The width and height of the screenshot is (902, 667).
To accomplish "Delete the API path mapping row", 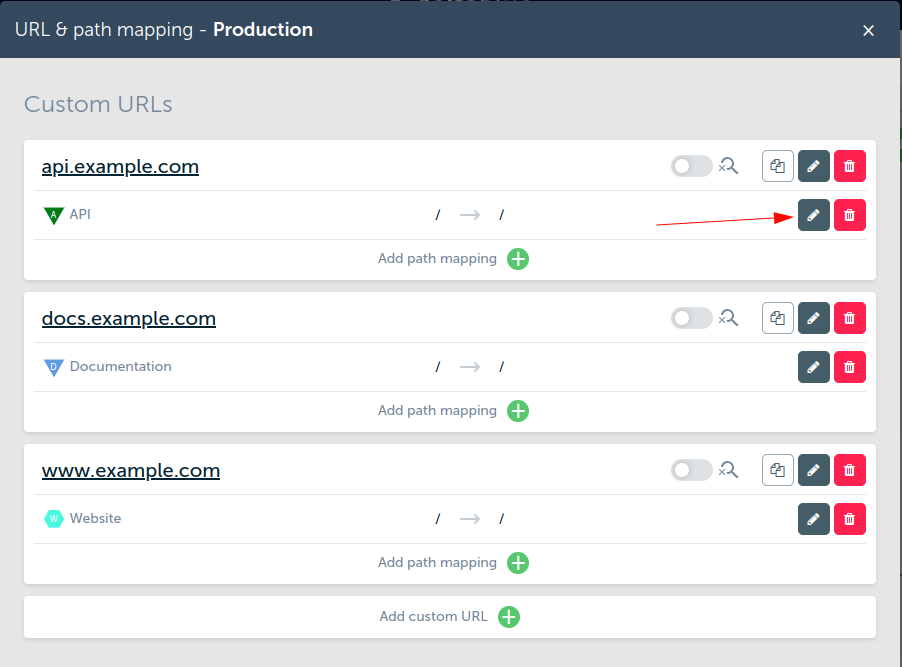I will pyautogui.click(x=849, y=215).
